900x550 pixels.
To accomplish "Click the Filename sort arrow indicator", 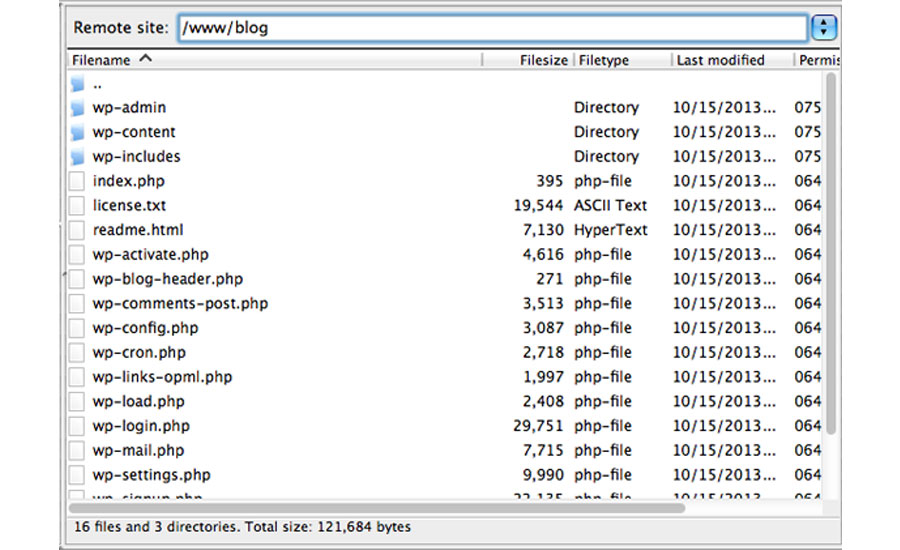I will coord(146,59).
